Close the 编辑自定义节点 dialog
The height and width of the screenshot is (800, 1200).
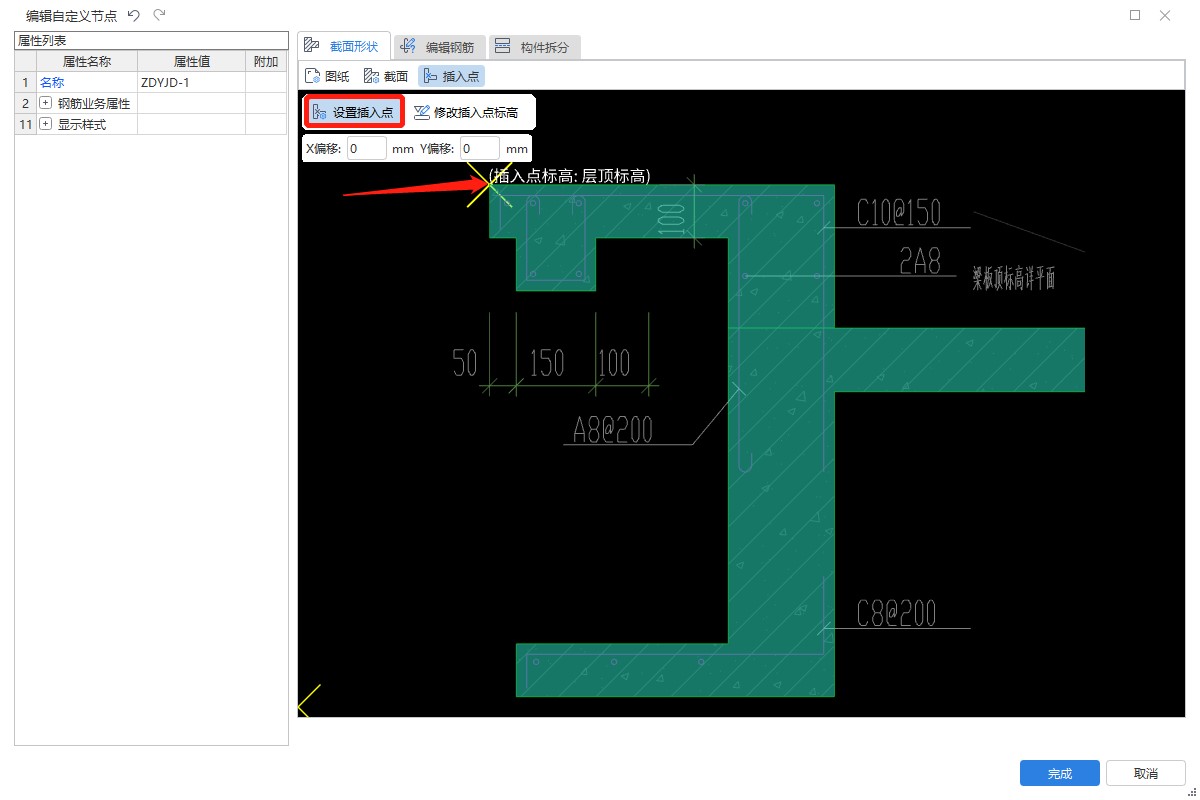[1165, 15]
